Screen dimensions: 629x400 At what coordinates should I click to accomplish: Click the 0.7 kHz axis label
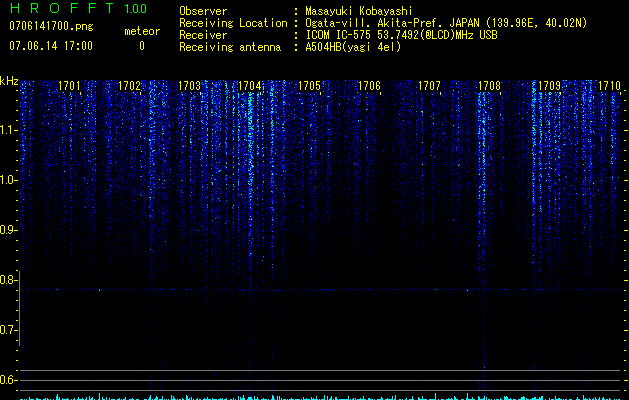coord(8,330)
